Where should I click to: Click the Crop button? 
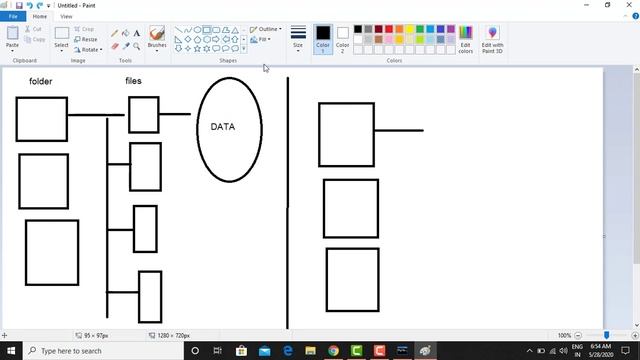pyautogui.click(x=84, y=29)
